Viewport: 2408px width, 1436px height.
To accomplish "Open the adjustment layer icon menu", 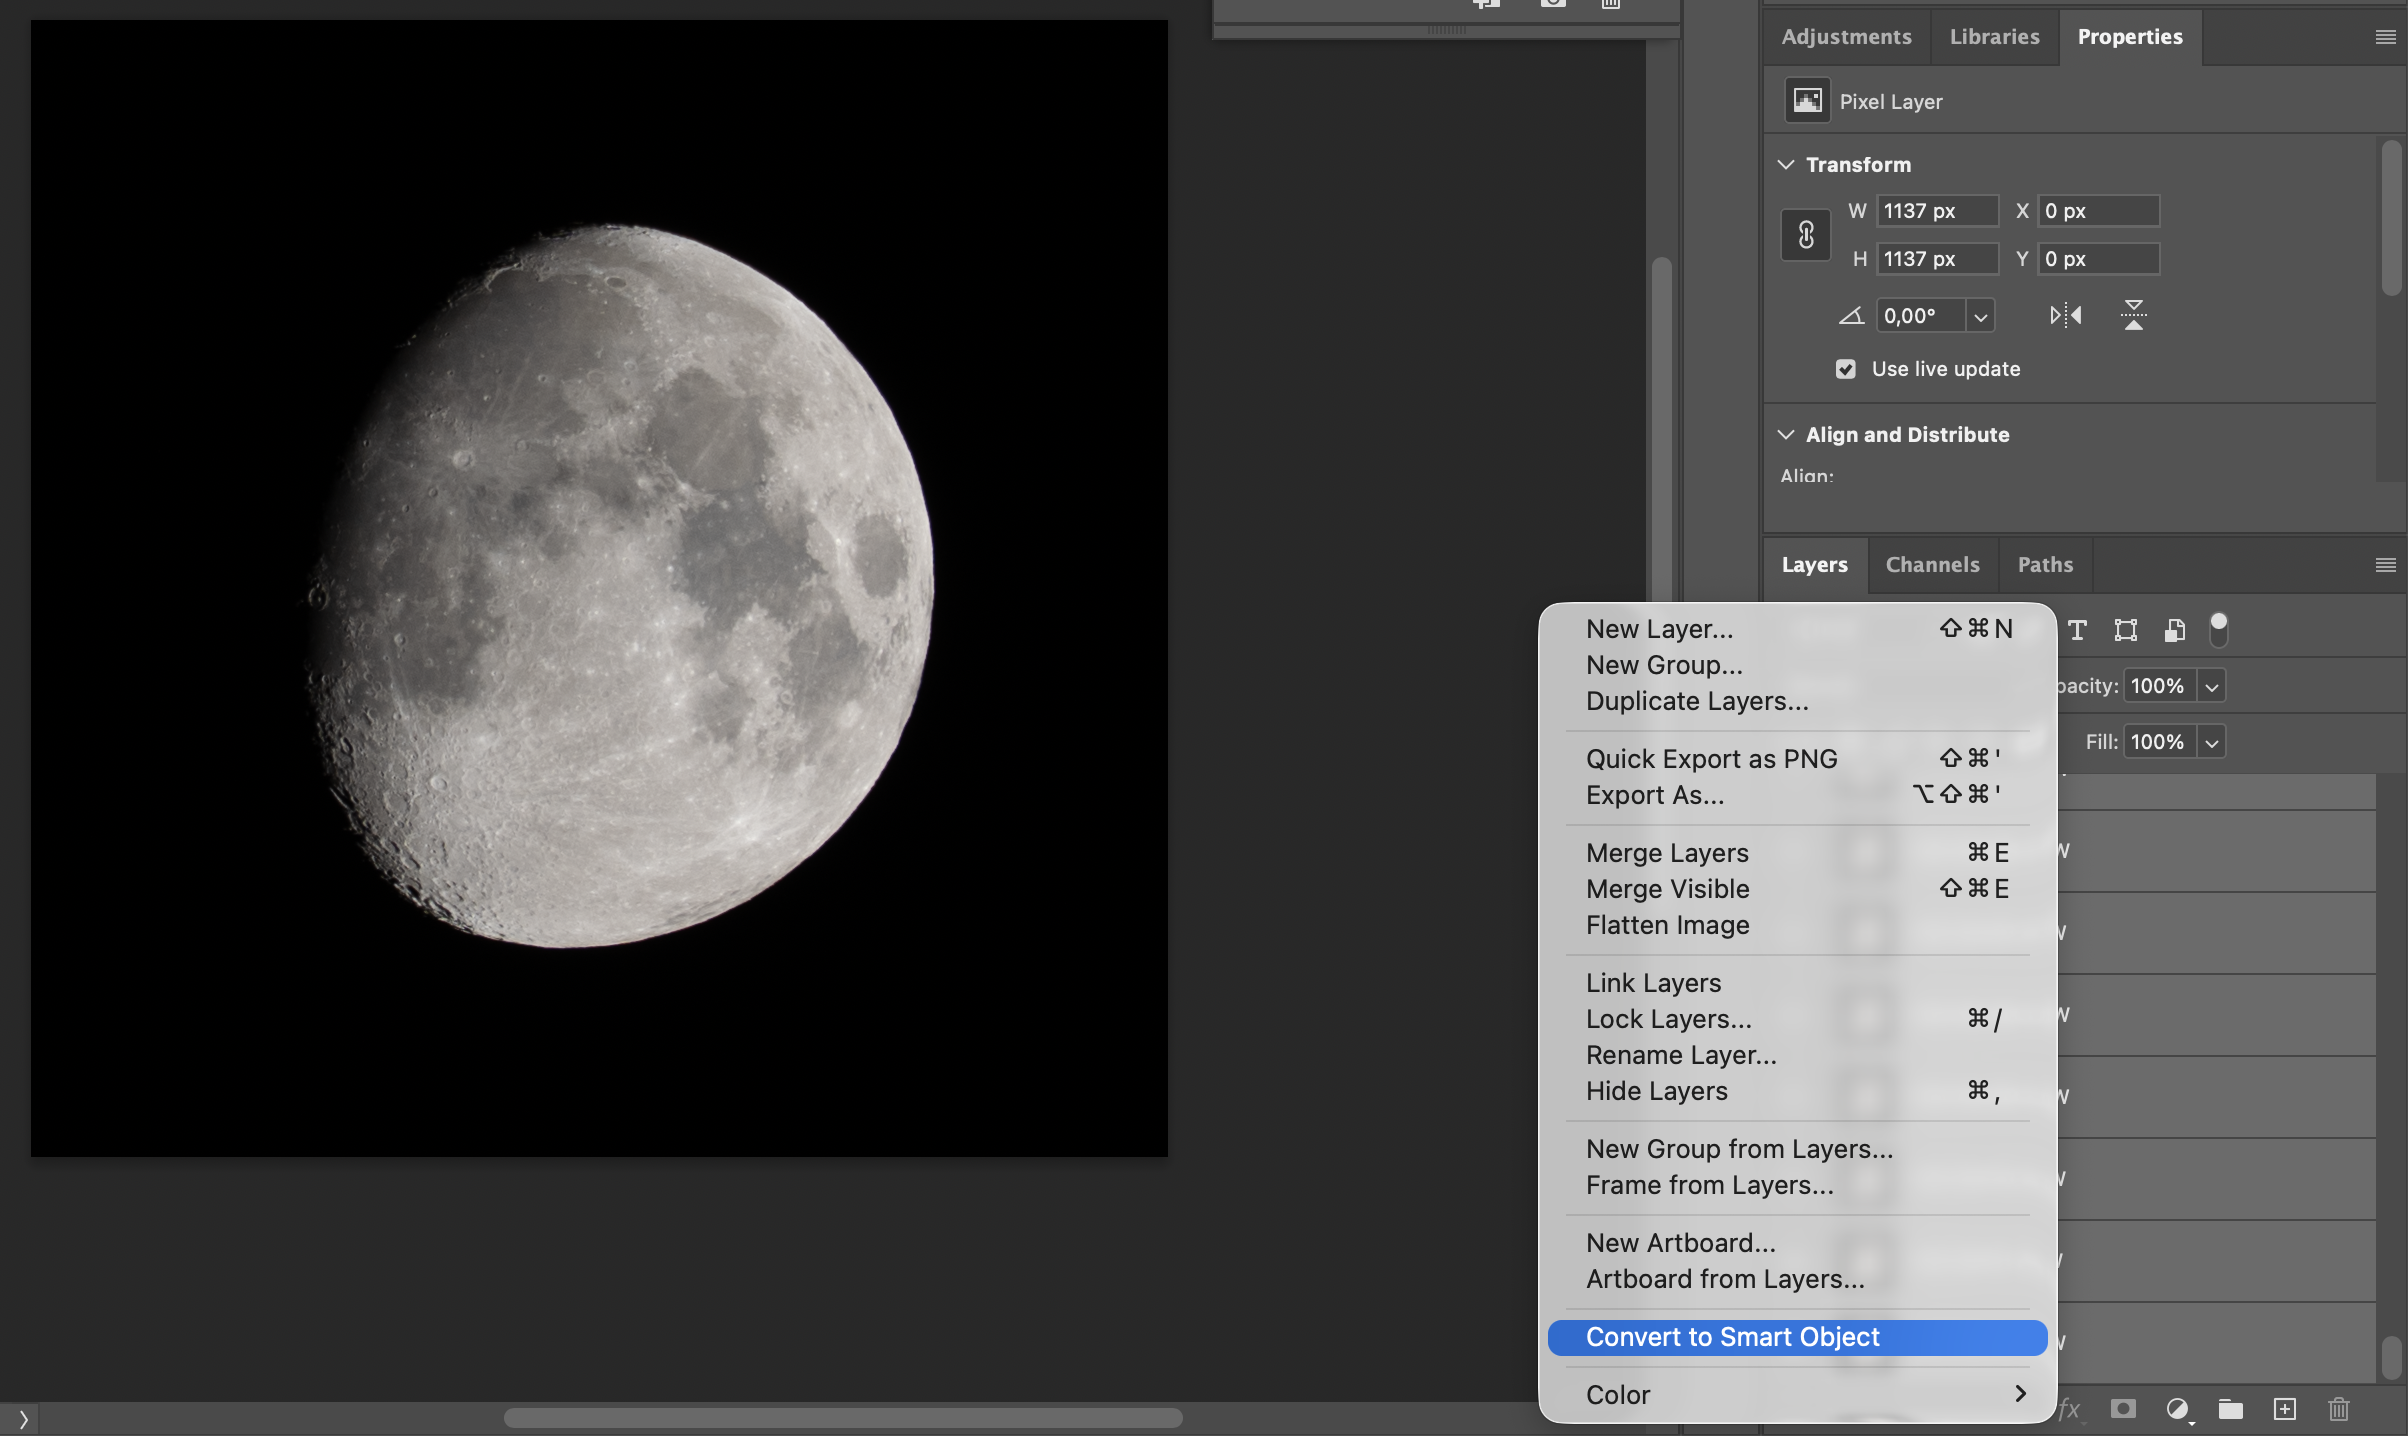I will coord(2178,1410).
